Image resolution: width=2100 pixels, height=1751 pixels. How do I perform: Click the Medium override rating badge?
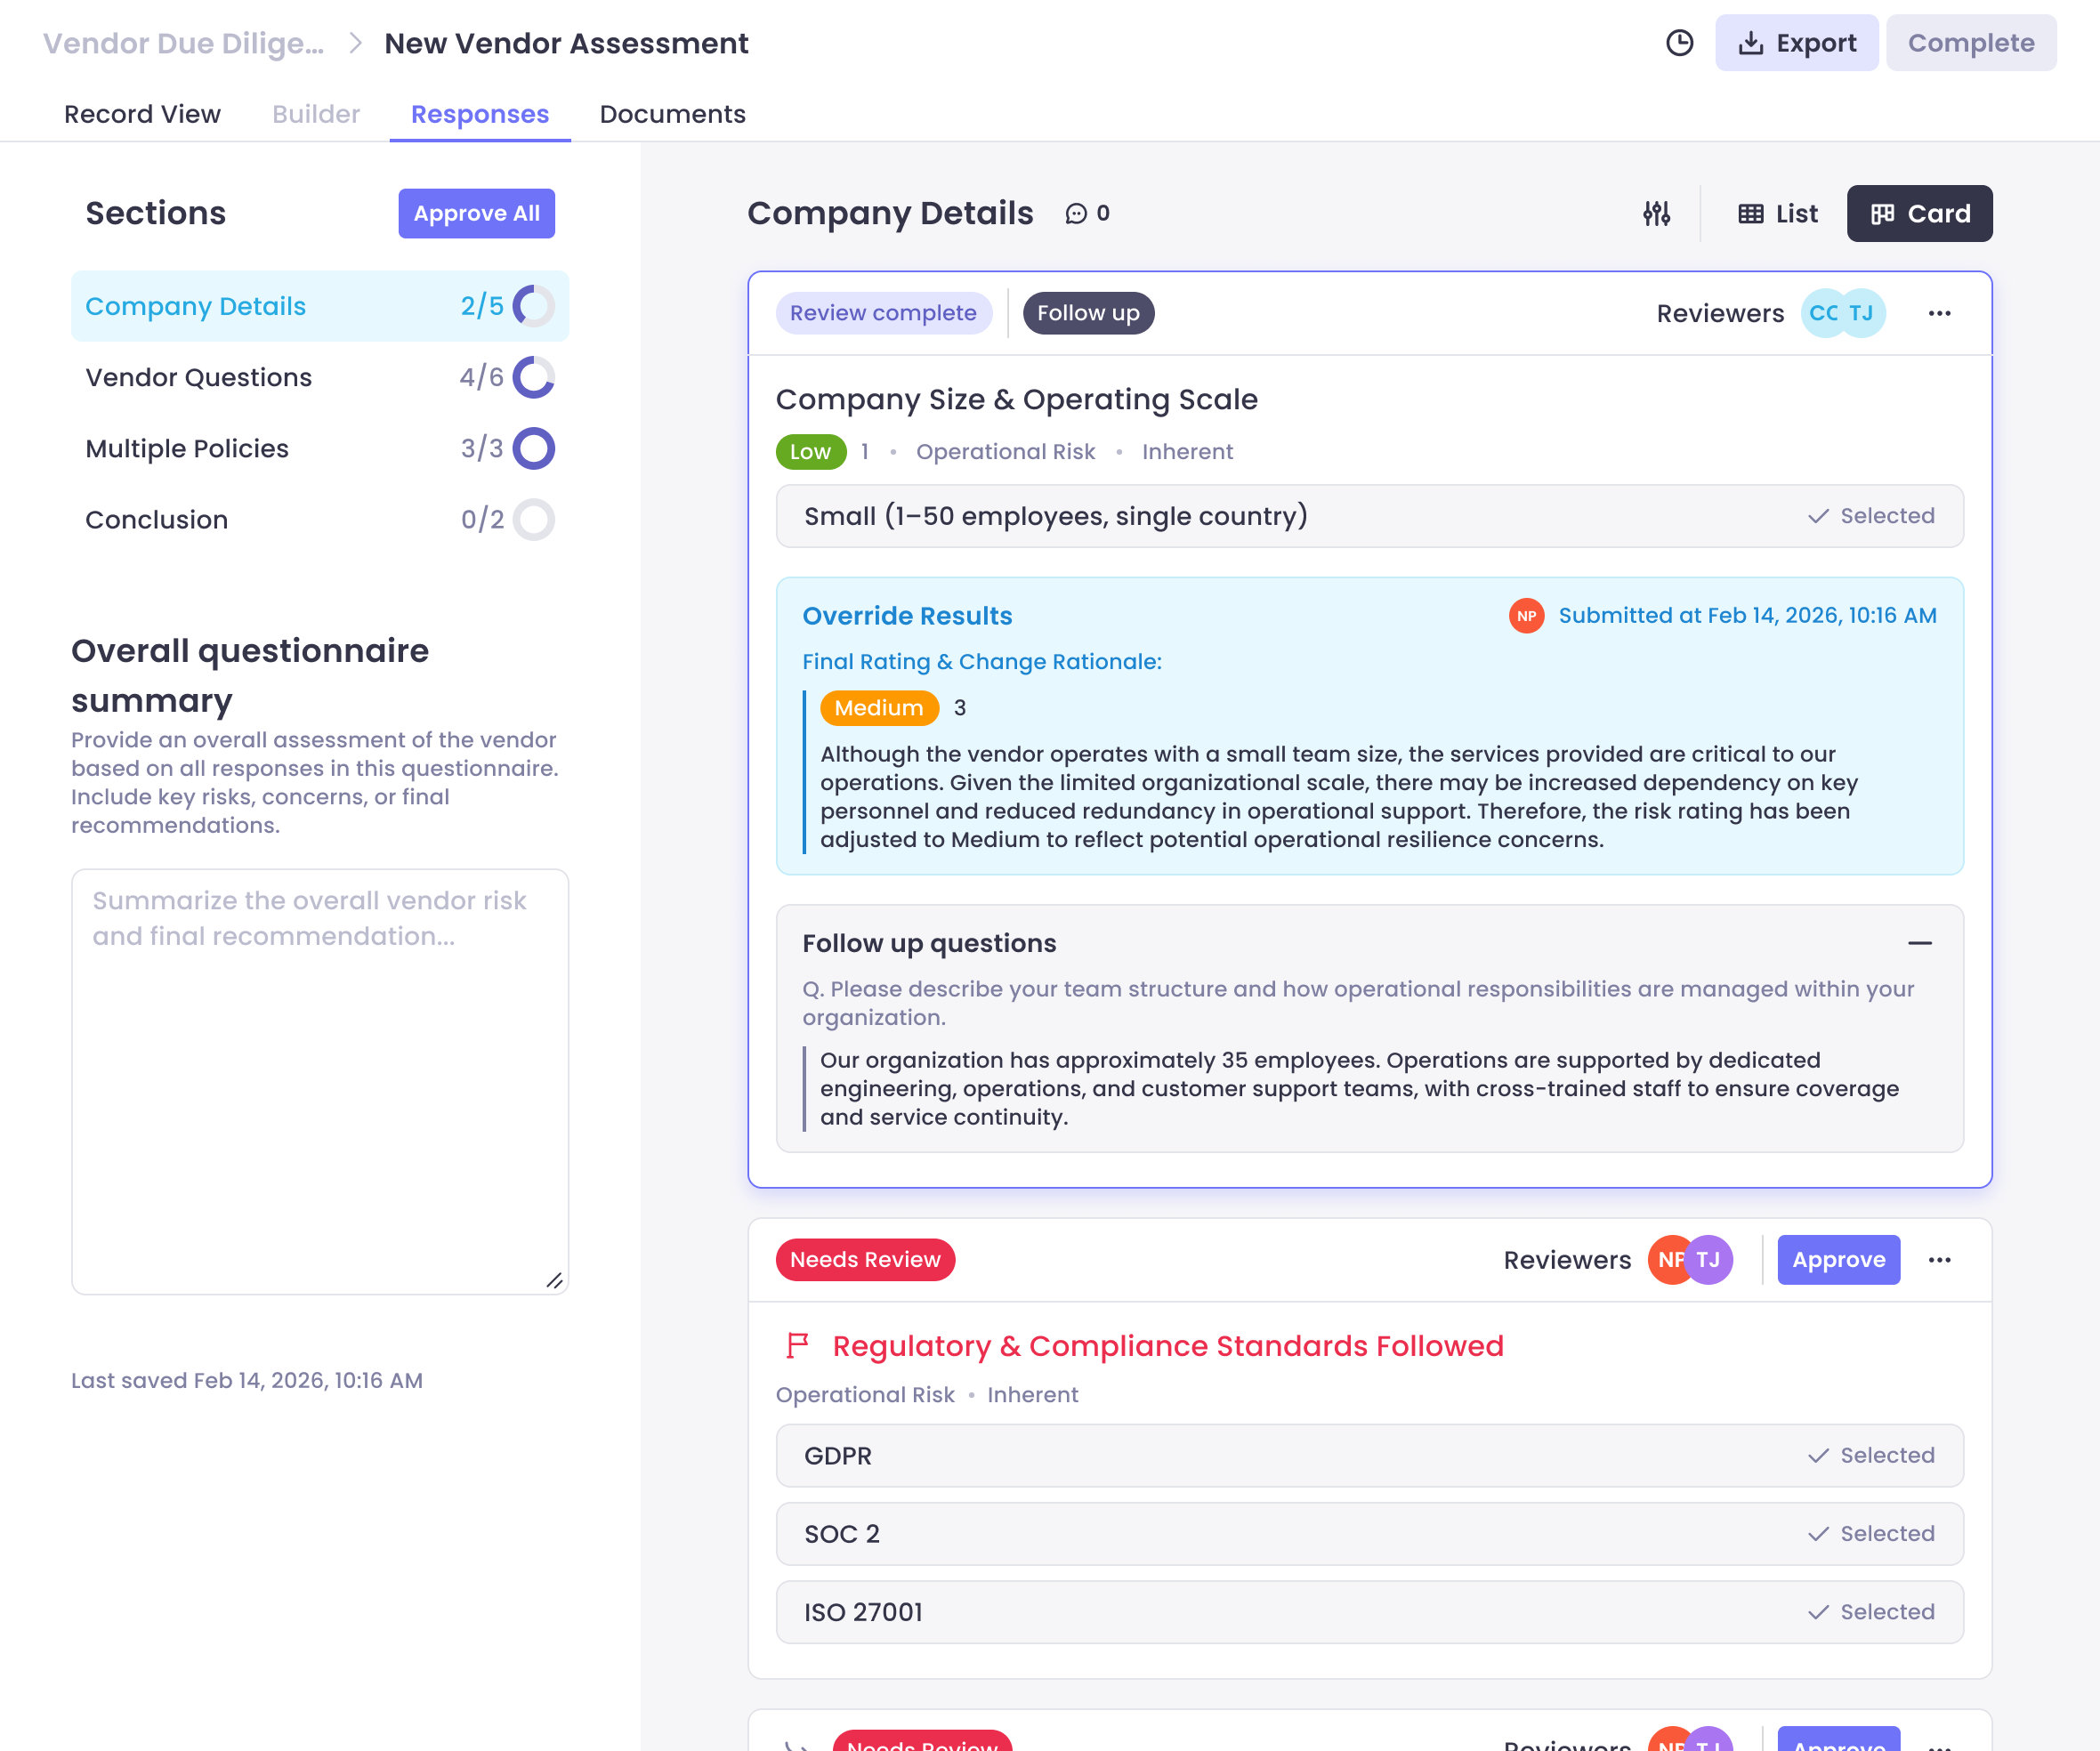coord(879,708)
